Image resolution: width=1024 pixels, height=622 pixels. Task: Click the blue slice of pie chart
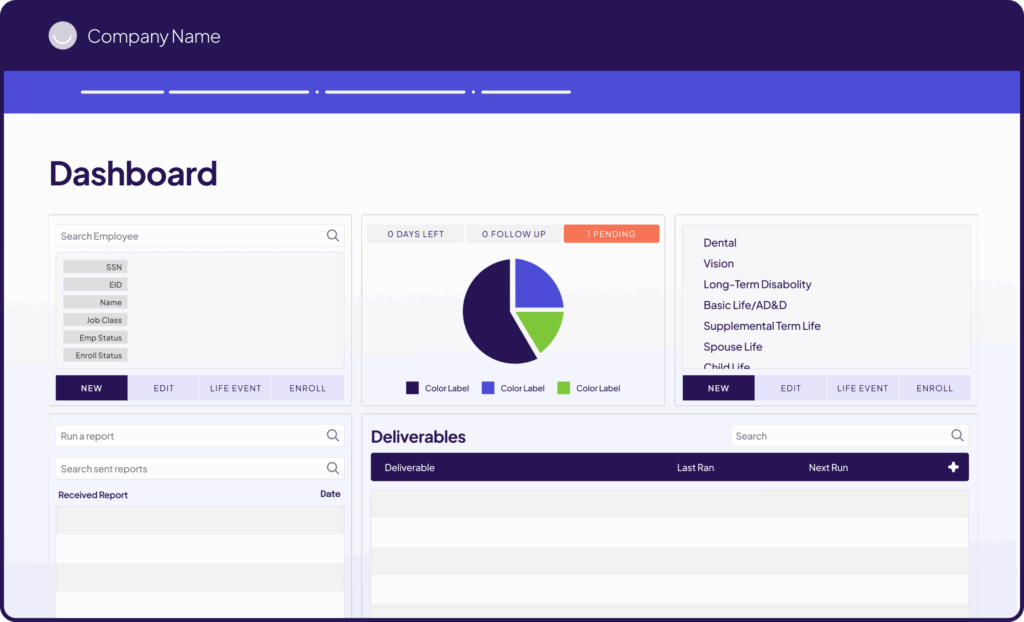(535, 283)
